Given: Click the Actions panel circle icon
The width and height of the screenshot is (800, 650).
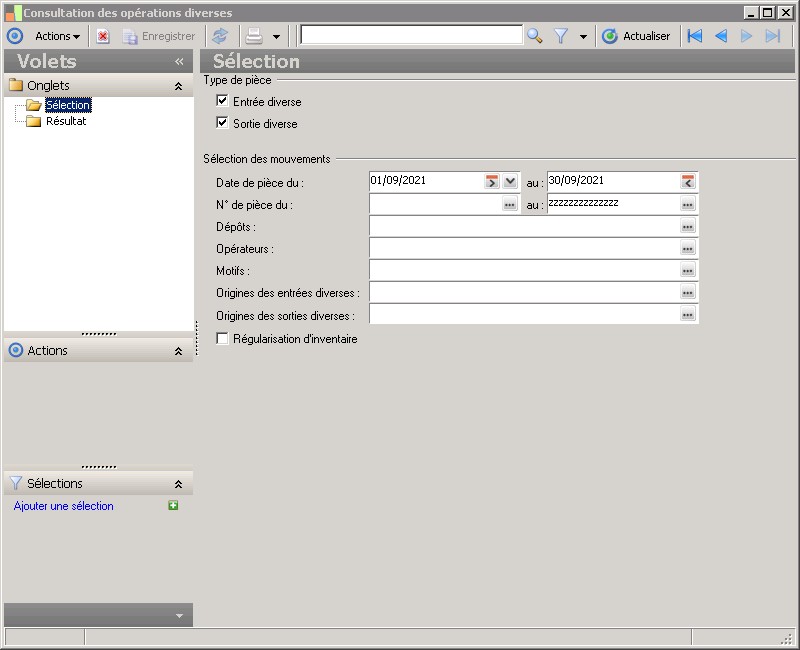Looking at the screenshot, I should coord(16,350).
